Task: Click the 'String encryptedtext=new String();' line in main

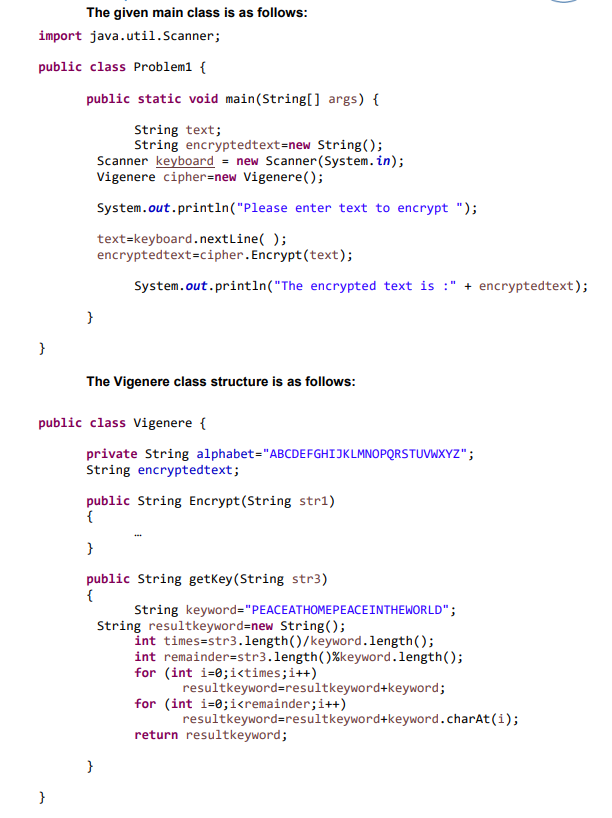Action: (258, 145)
